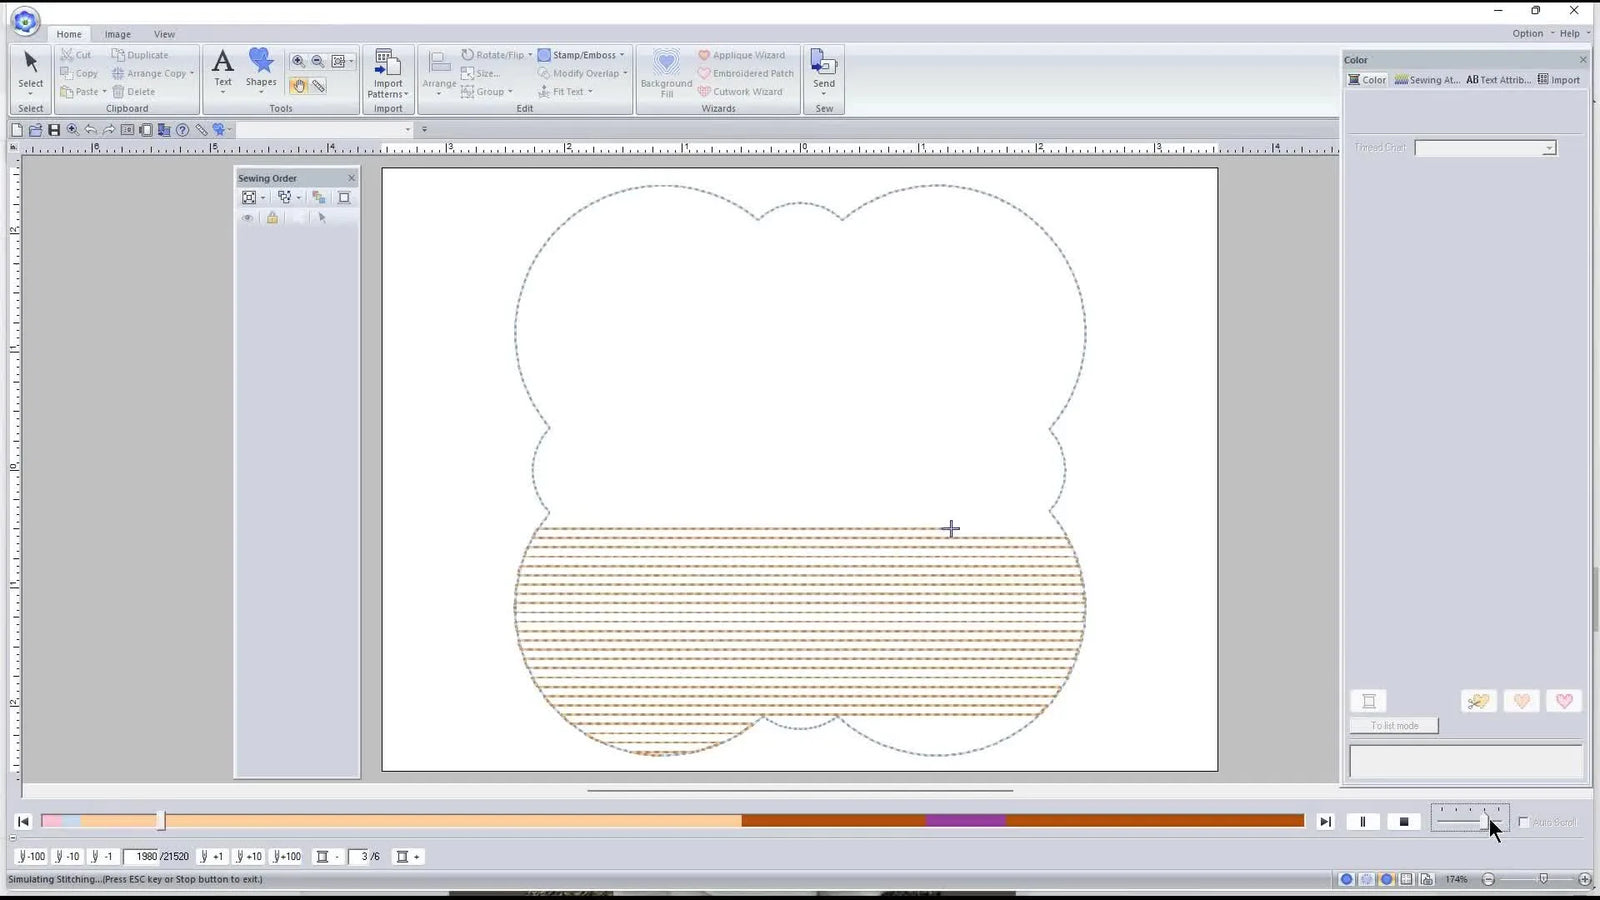Click the Zoom In magnifier tool
The height and width of the screenshot is (900, 1600).
[x=298, y=61]
